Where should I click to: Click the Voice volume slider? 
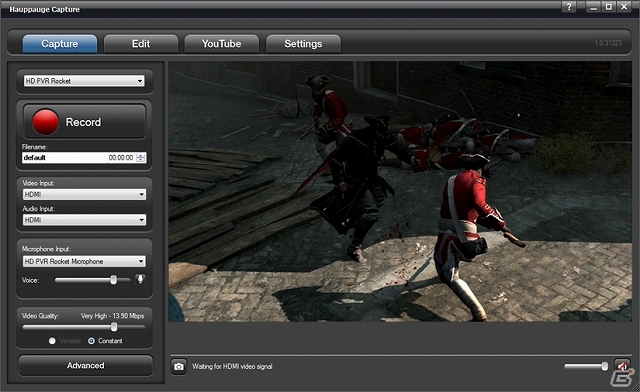click(x=93, y=280)
